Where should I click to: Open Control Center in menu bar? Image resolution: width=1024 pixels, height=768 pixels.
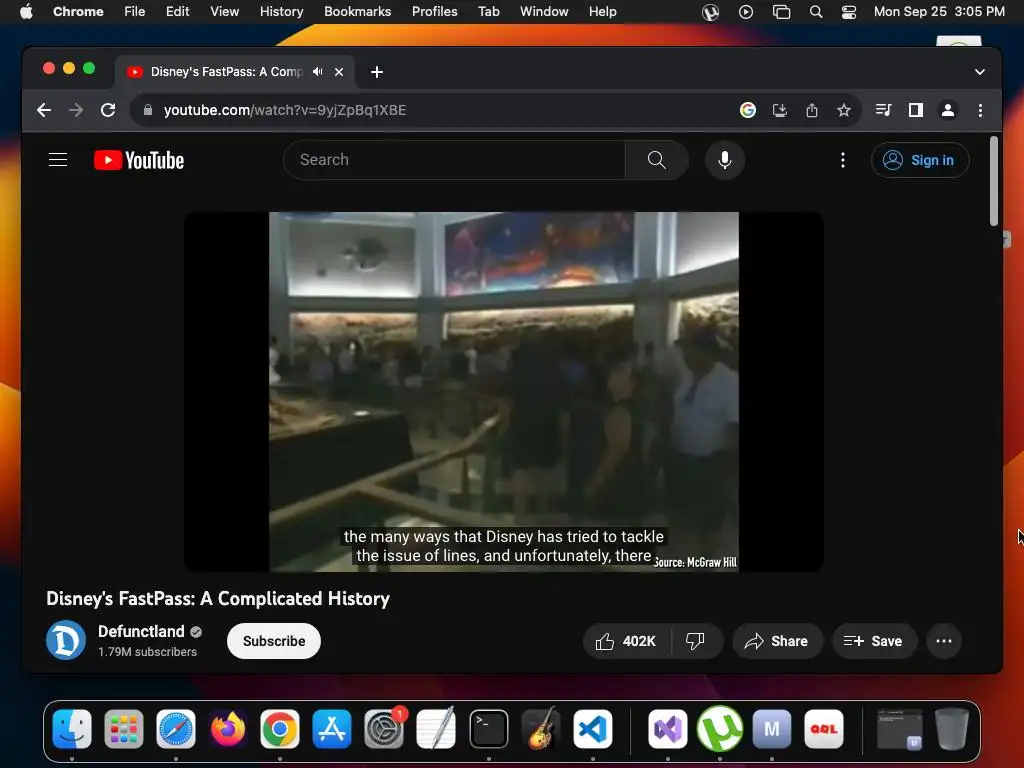coord(848,12)
